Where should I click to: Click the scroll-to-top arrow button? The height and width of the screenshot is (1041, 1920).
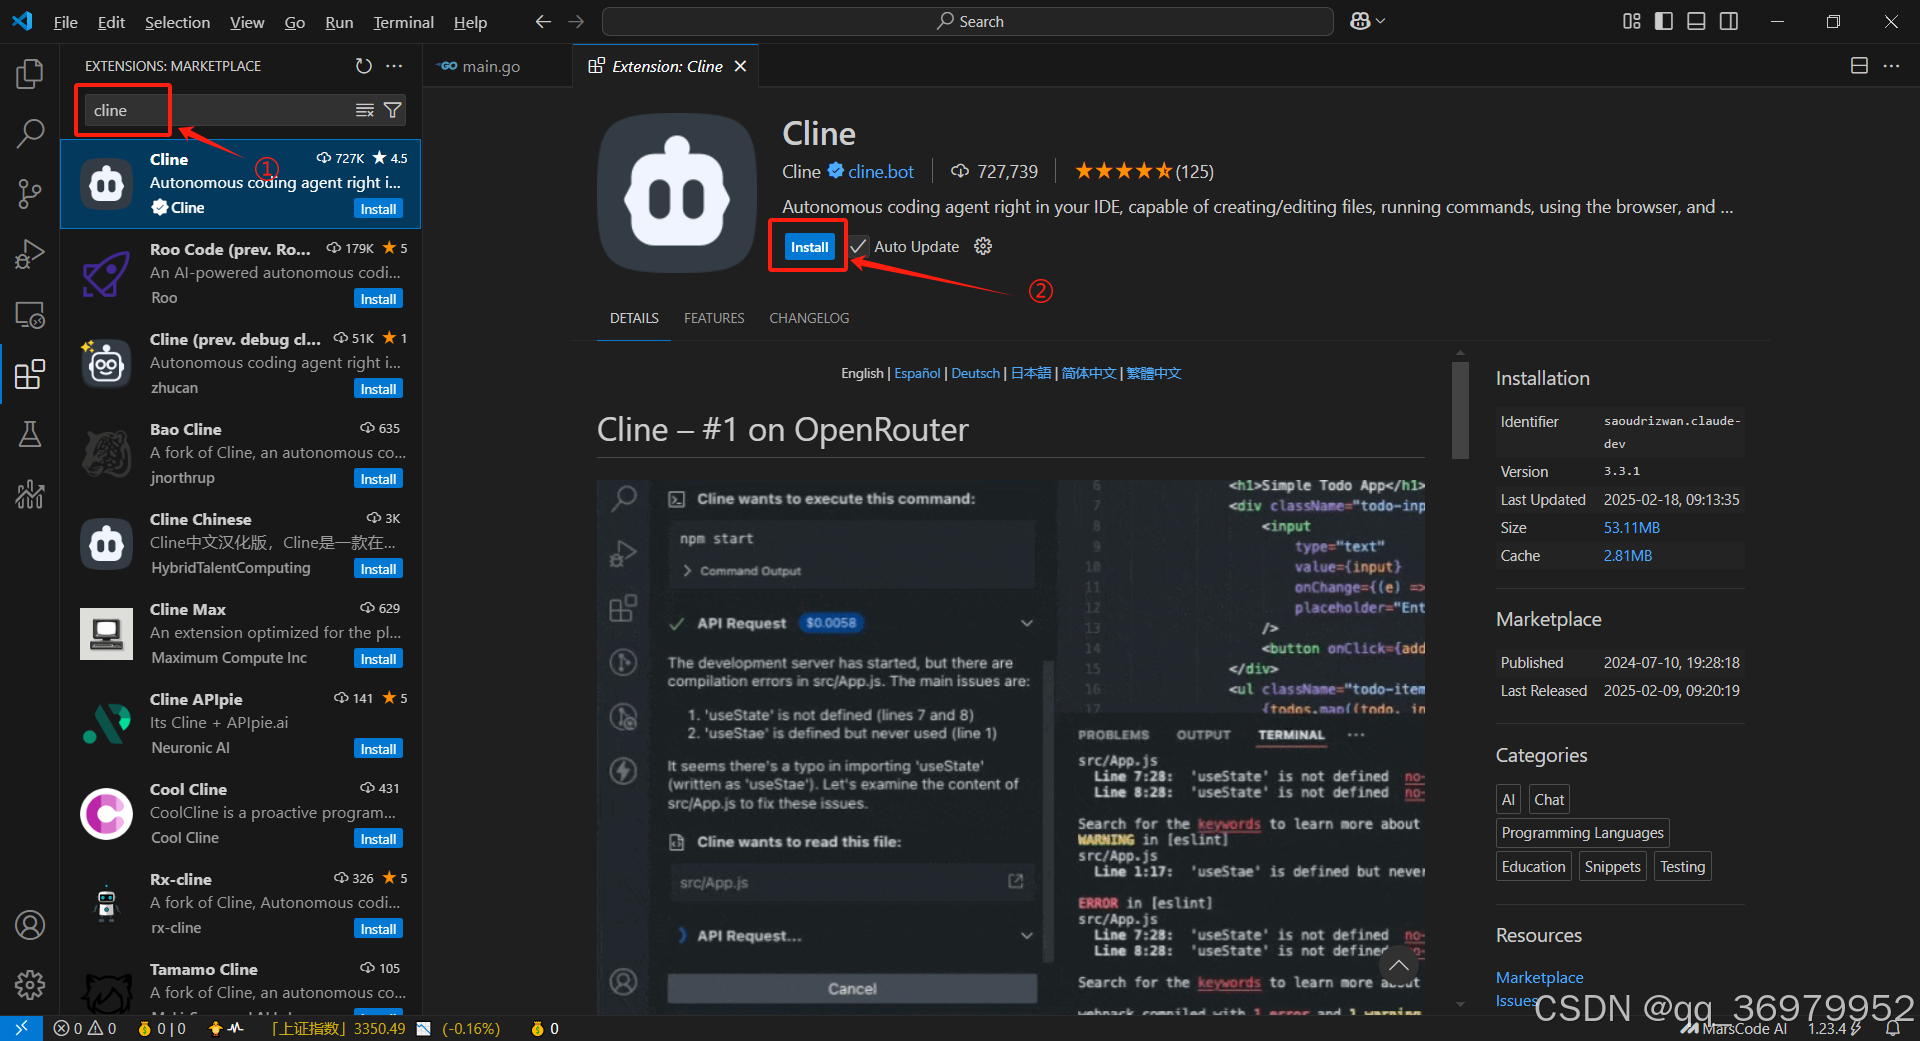click(1399, 965)
